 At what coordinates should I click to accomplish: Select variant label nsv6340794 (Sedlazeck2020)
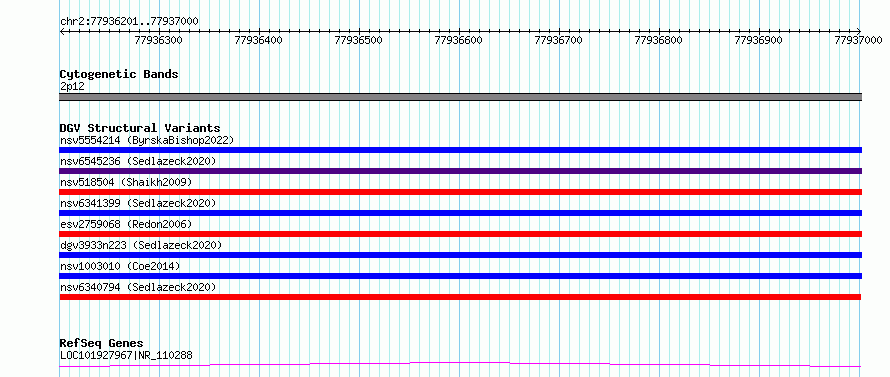pyautogui.click(x=138, y=287)
